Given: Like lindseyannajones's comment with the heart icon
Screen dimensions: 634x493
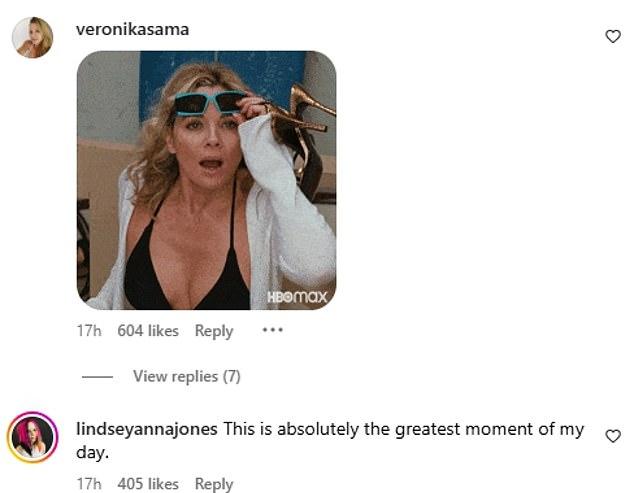Looking at the screenshot, I should 613,436.
